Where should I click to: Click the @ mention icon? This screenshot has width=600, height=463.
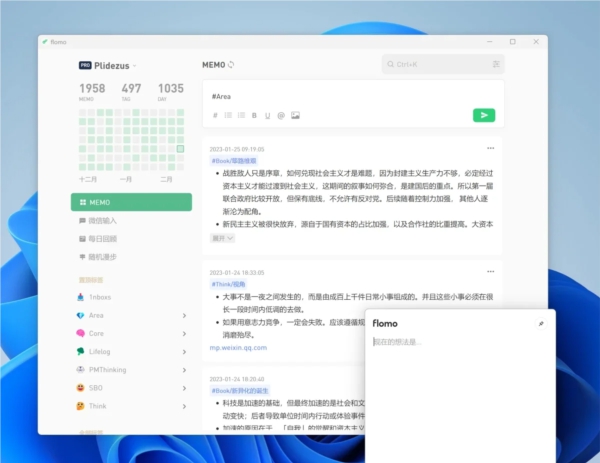click(281, 115)
